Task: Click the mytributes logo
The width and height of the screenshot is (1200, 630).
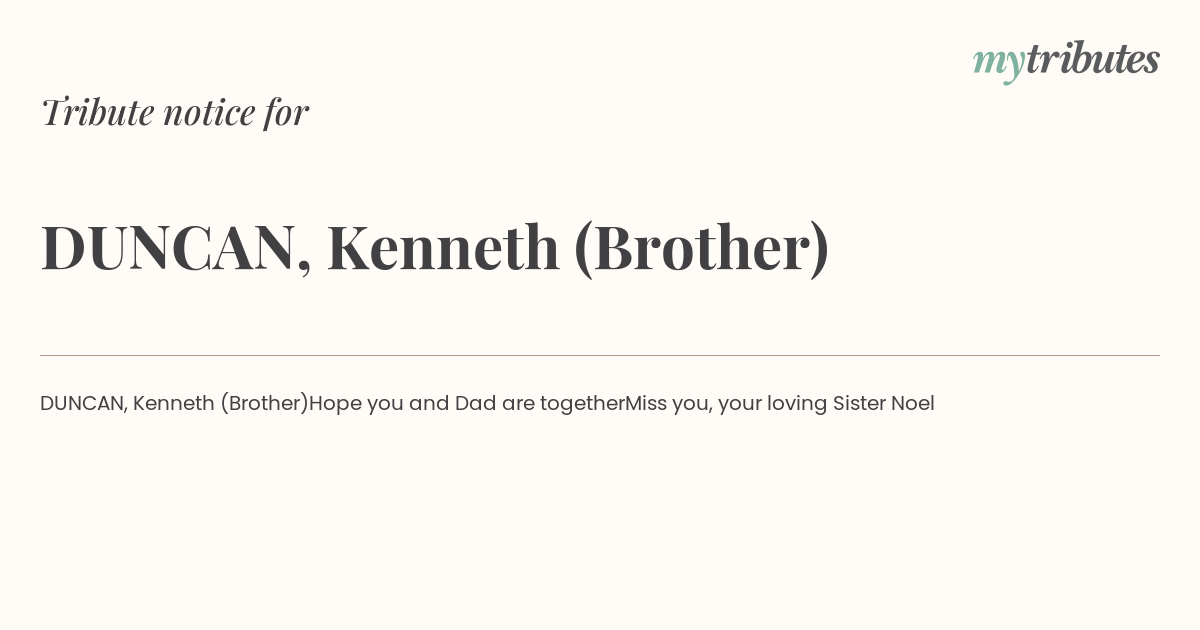Action: 1066,61
